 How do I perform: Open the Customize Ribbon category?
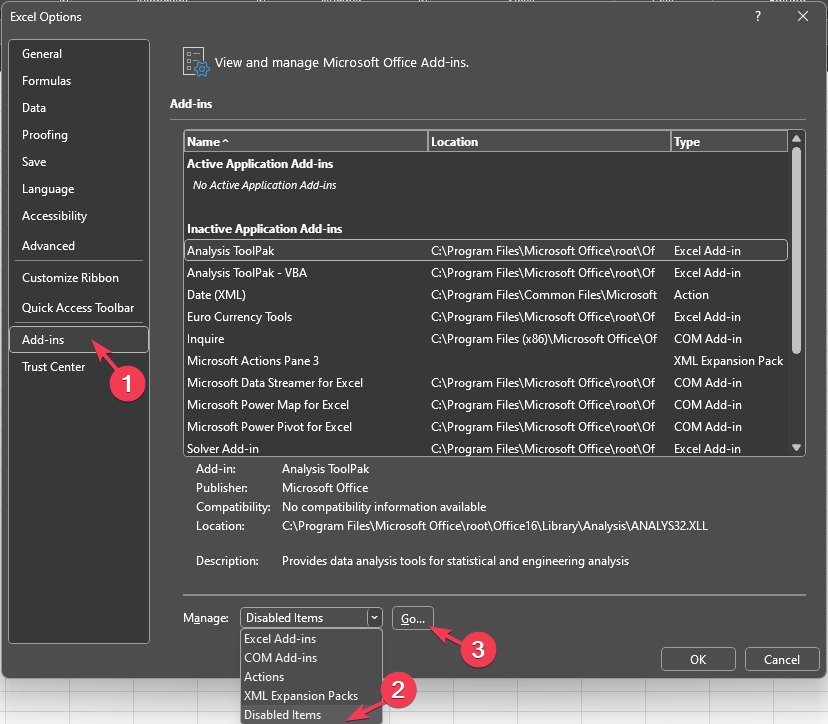point(70,278)
